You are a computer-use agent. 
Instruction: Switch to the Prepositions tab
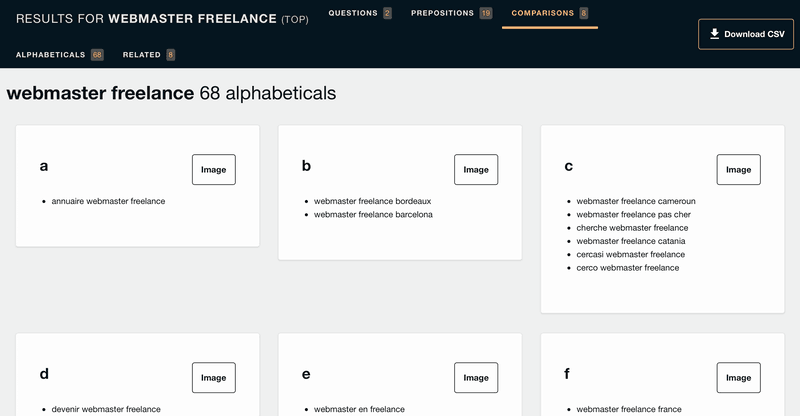pyautogui.click(x=452, y=13)
